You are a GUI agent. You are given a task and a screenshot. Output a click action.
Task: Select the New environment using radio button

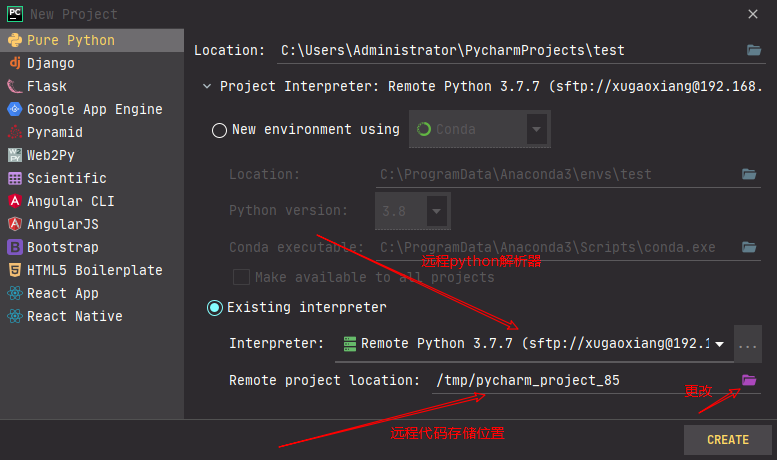(219, 130)
